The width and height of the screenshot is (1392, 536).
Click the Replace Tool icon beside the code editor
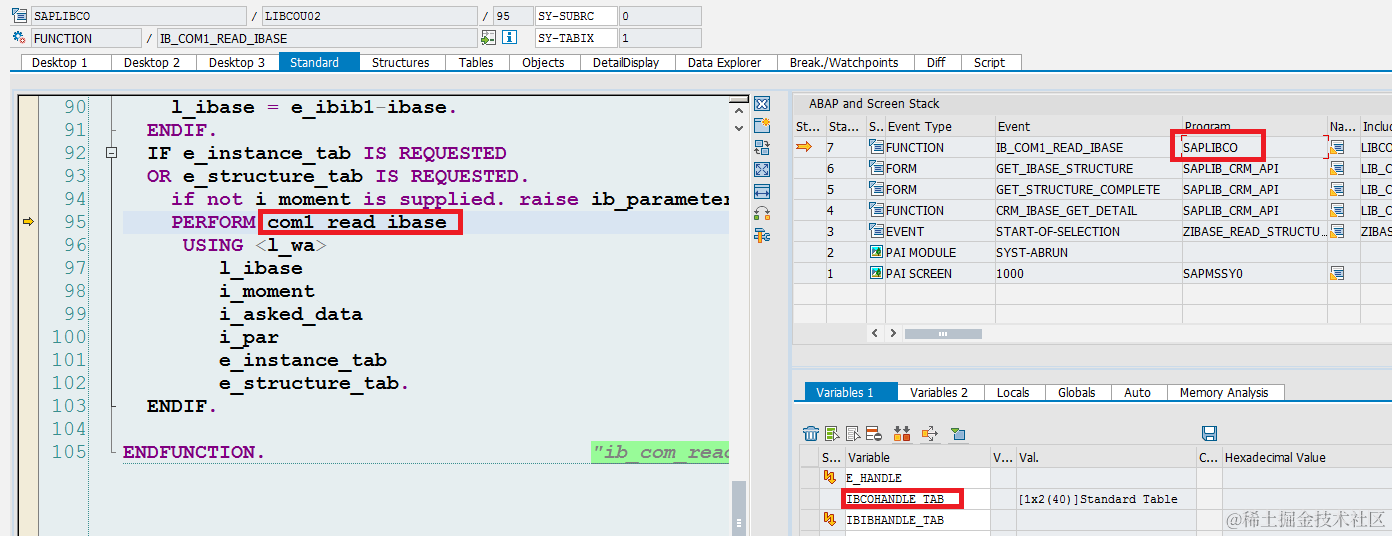point(762,148)
